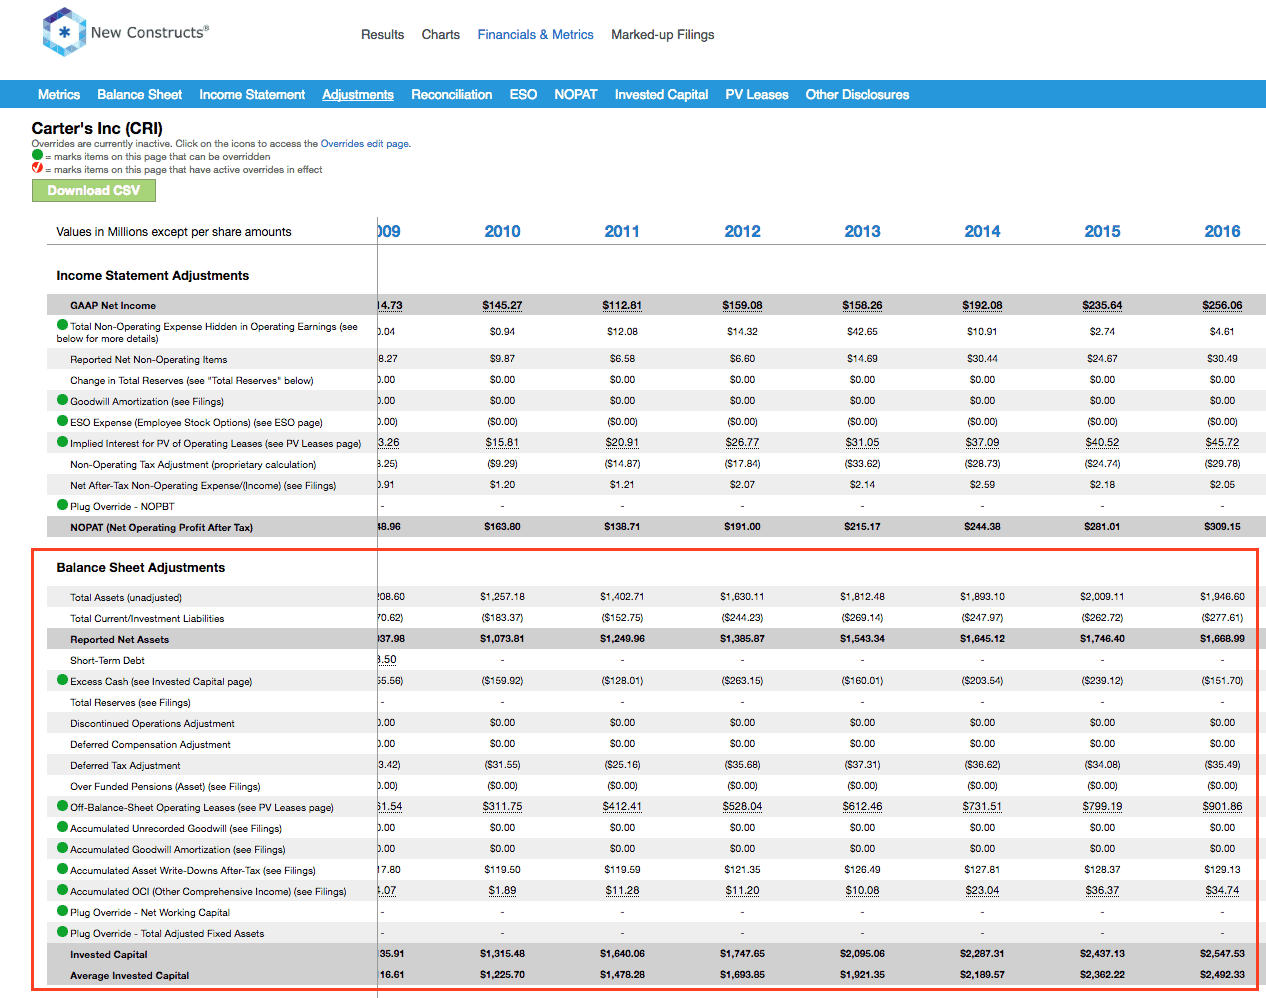
Task: Click the NOPAT (Net Operating Profit After Tax) label
Action: click(x=161, y=527)
